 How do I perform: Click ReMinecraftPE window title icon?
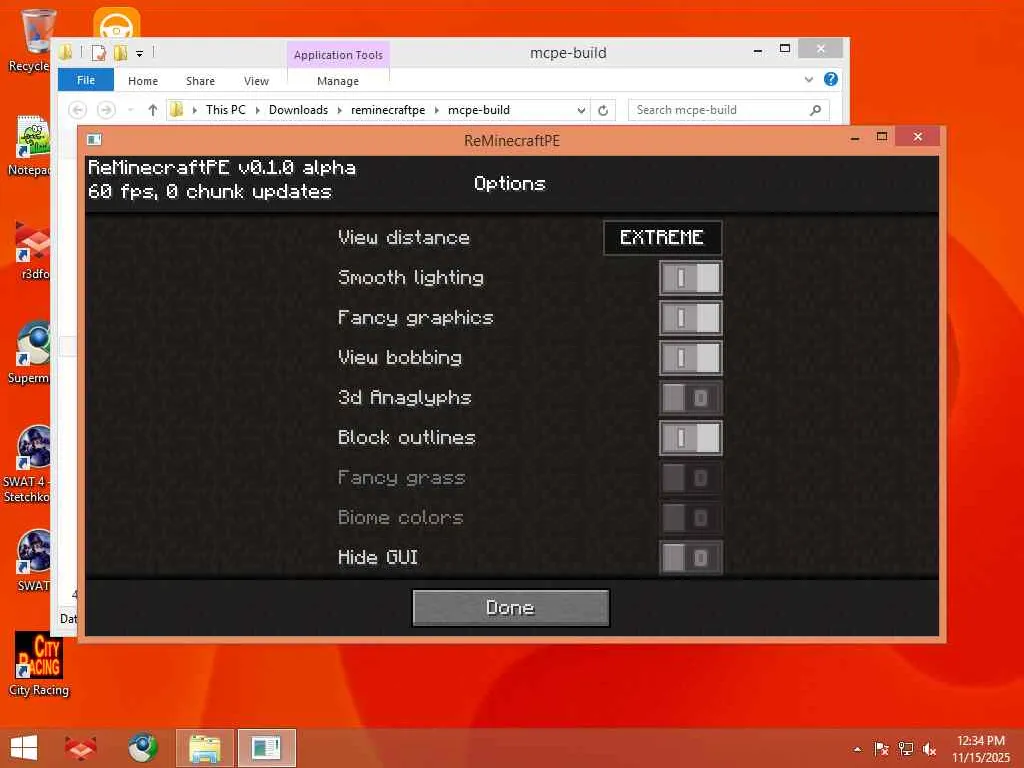(94, 139)
